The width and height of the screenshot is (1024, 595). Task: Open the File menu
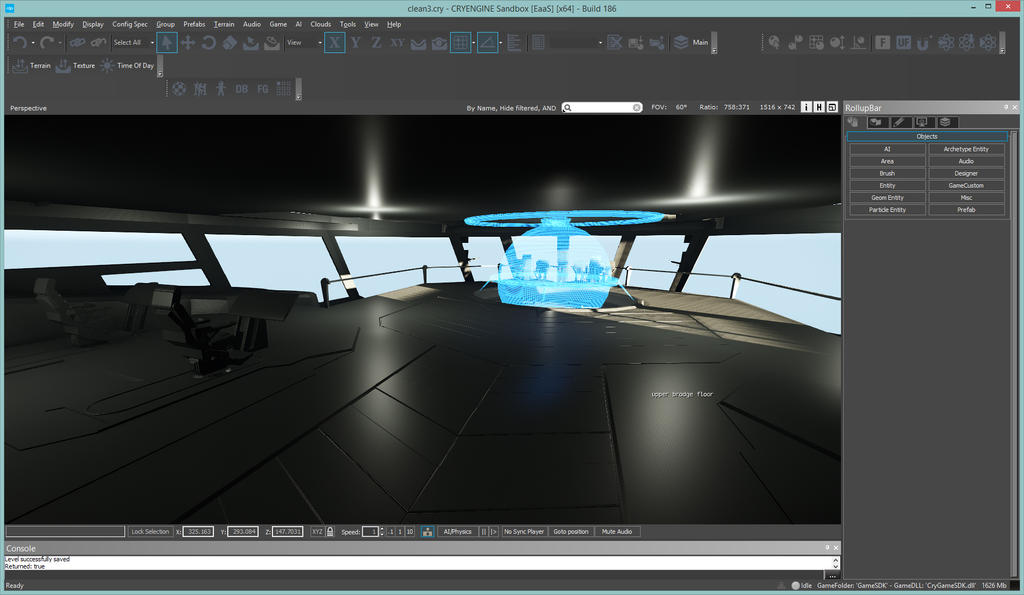[x=19, y=24]
